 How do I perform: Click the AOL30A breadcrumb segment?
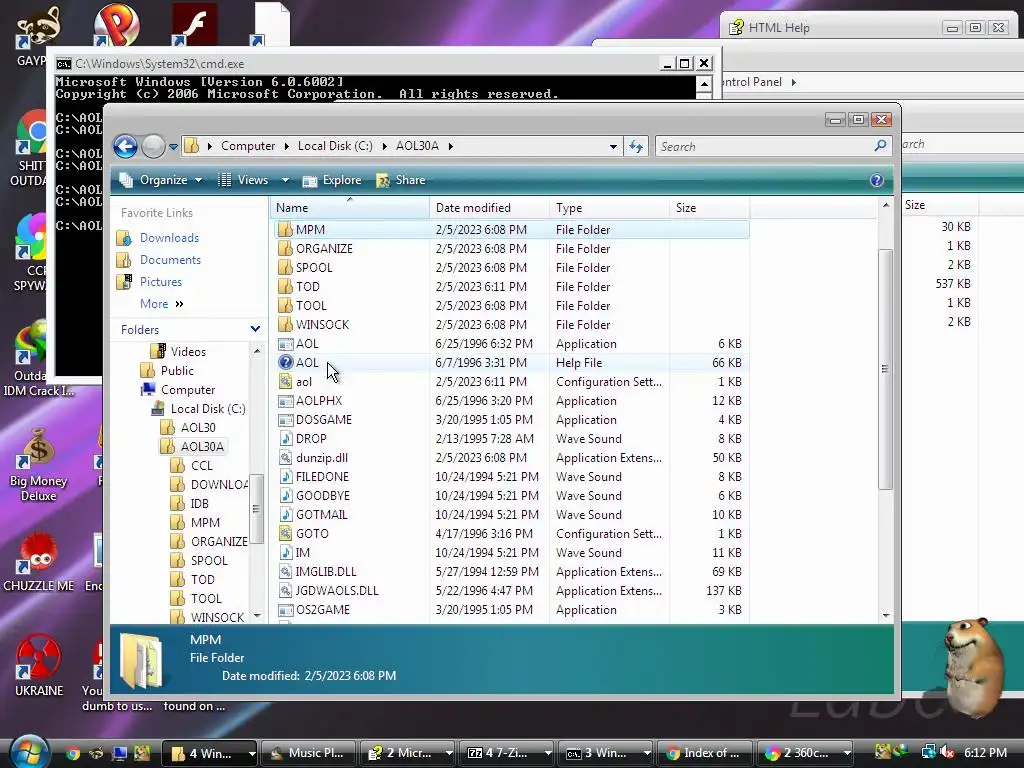417,146
